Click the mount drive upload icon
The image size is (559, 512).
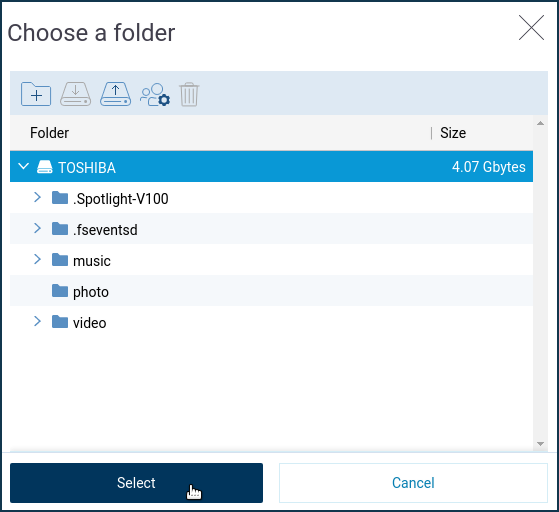(x=115, y=94)
